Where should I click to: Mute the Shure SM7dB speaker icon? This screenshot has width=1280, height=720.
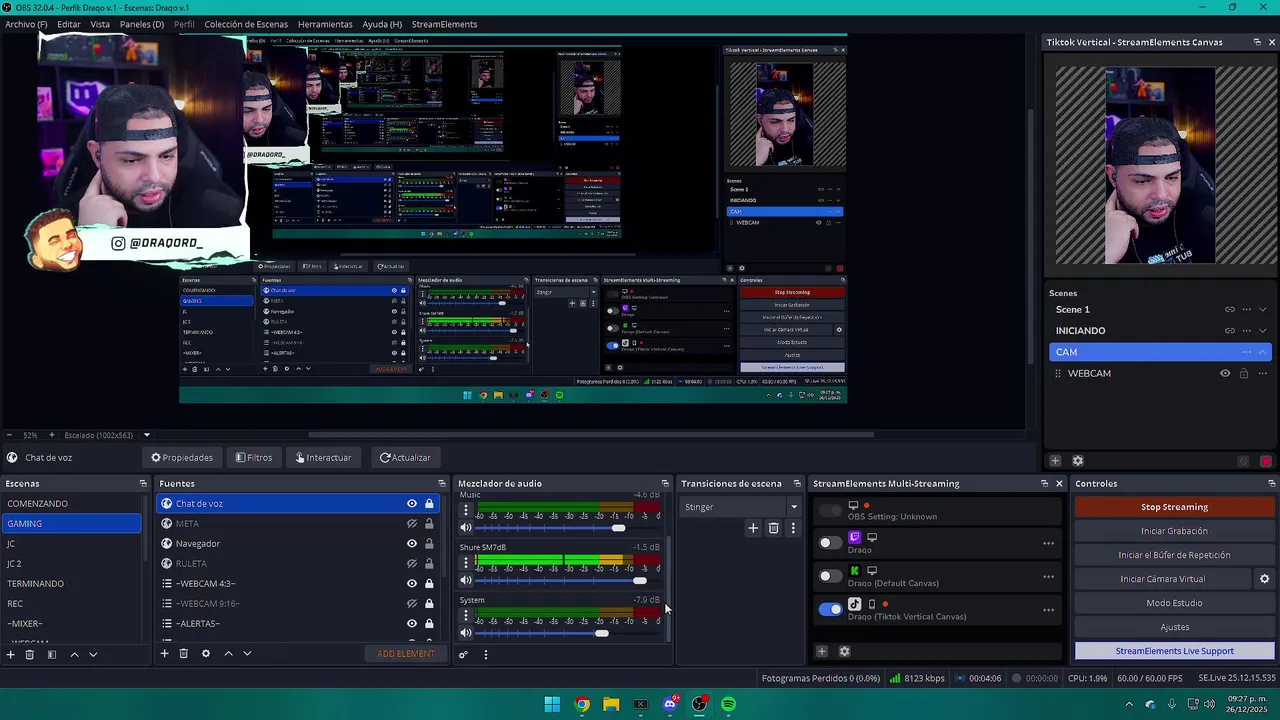(466, 580)
